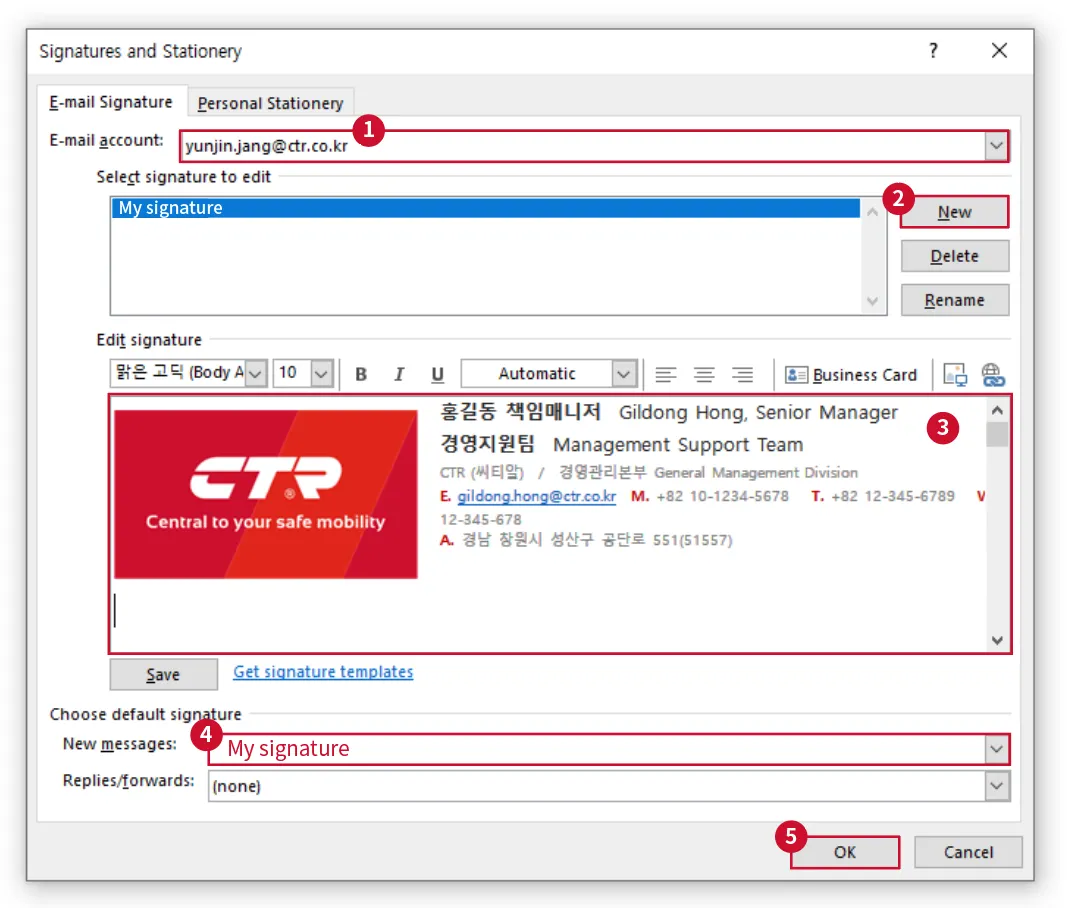Delete the selected signature
Viewport: 1067px width, 908px height.
coord(955,256)
